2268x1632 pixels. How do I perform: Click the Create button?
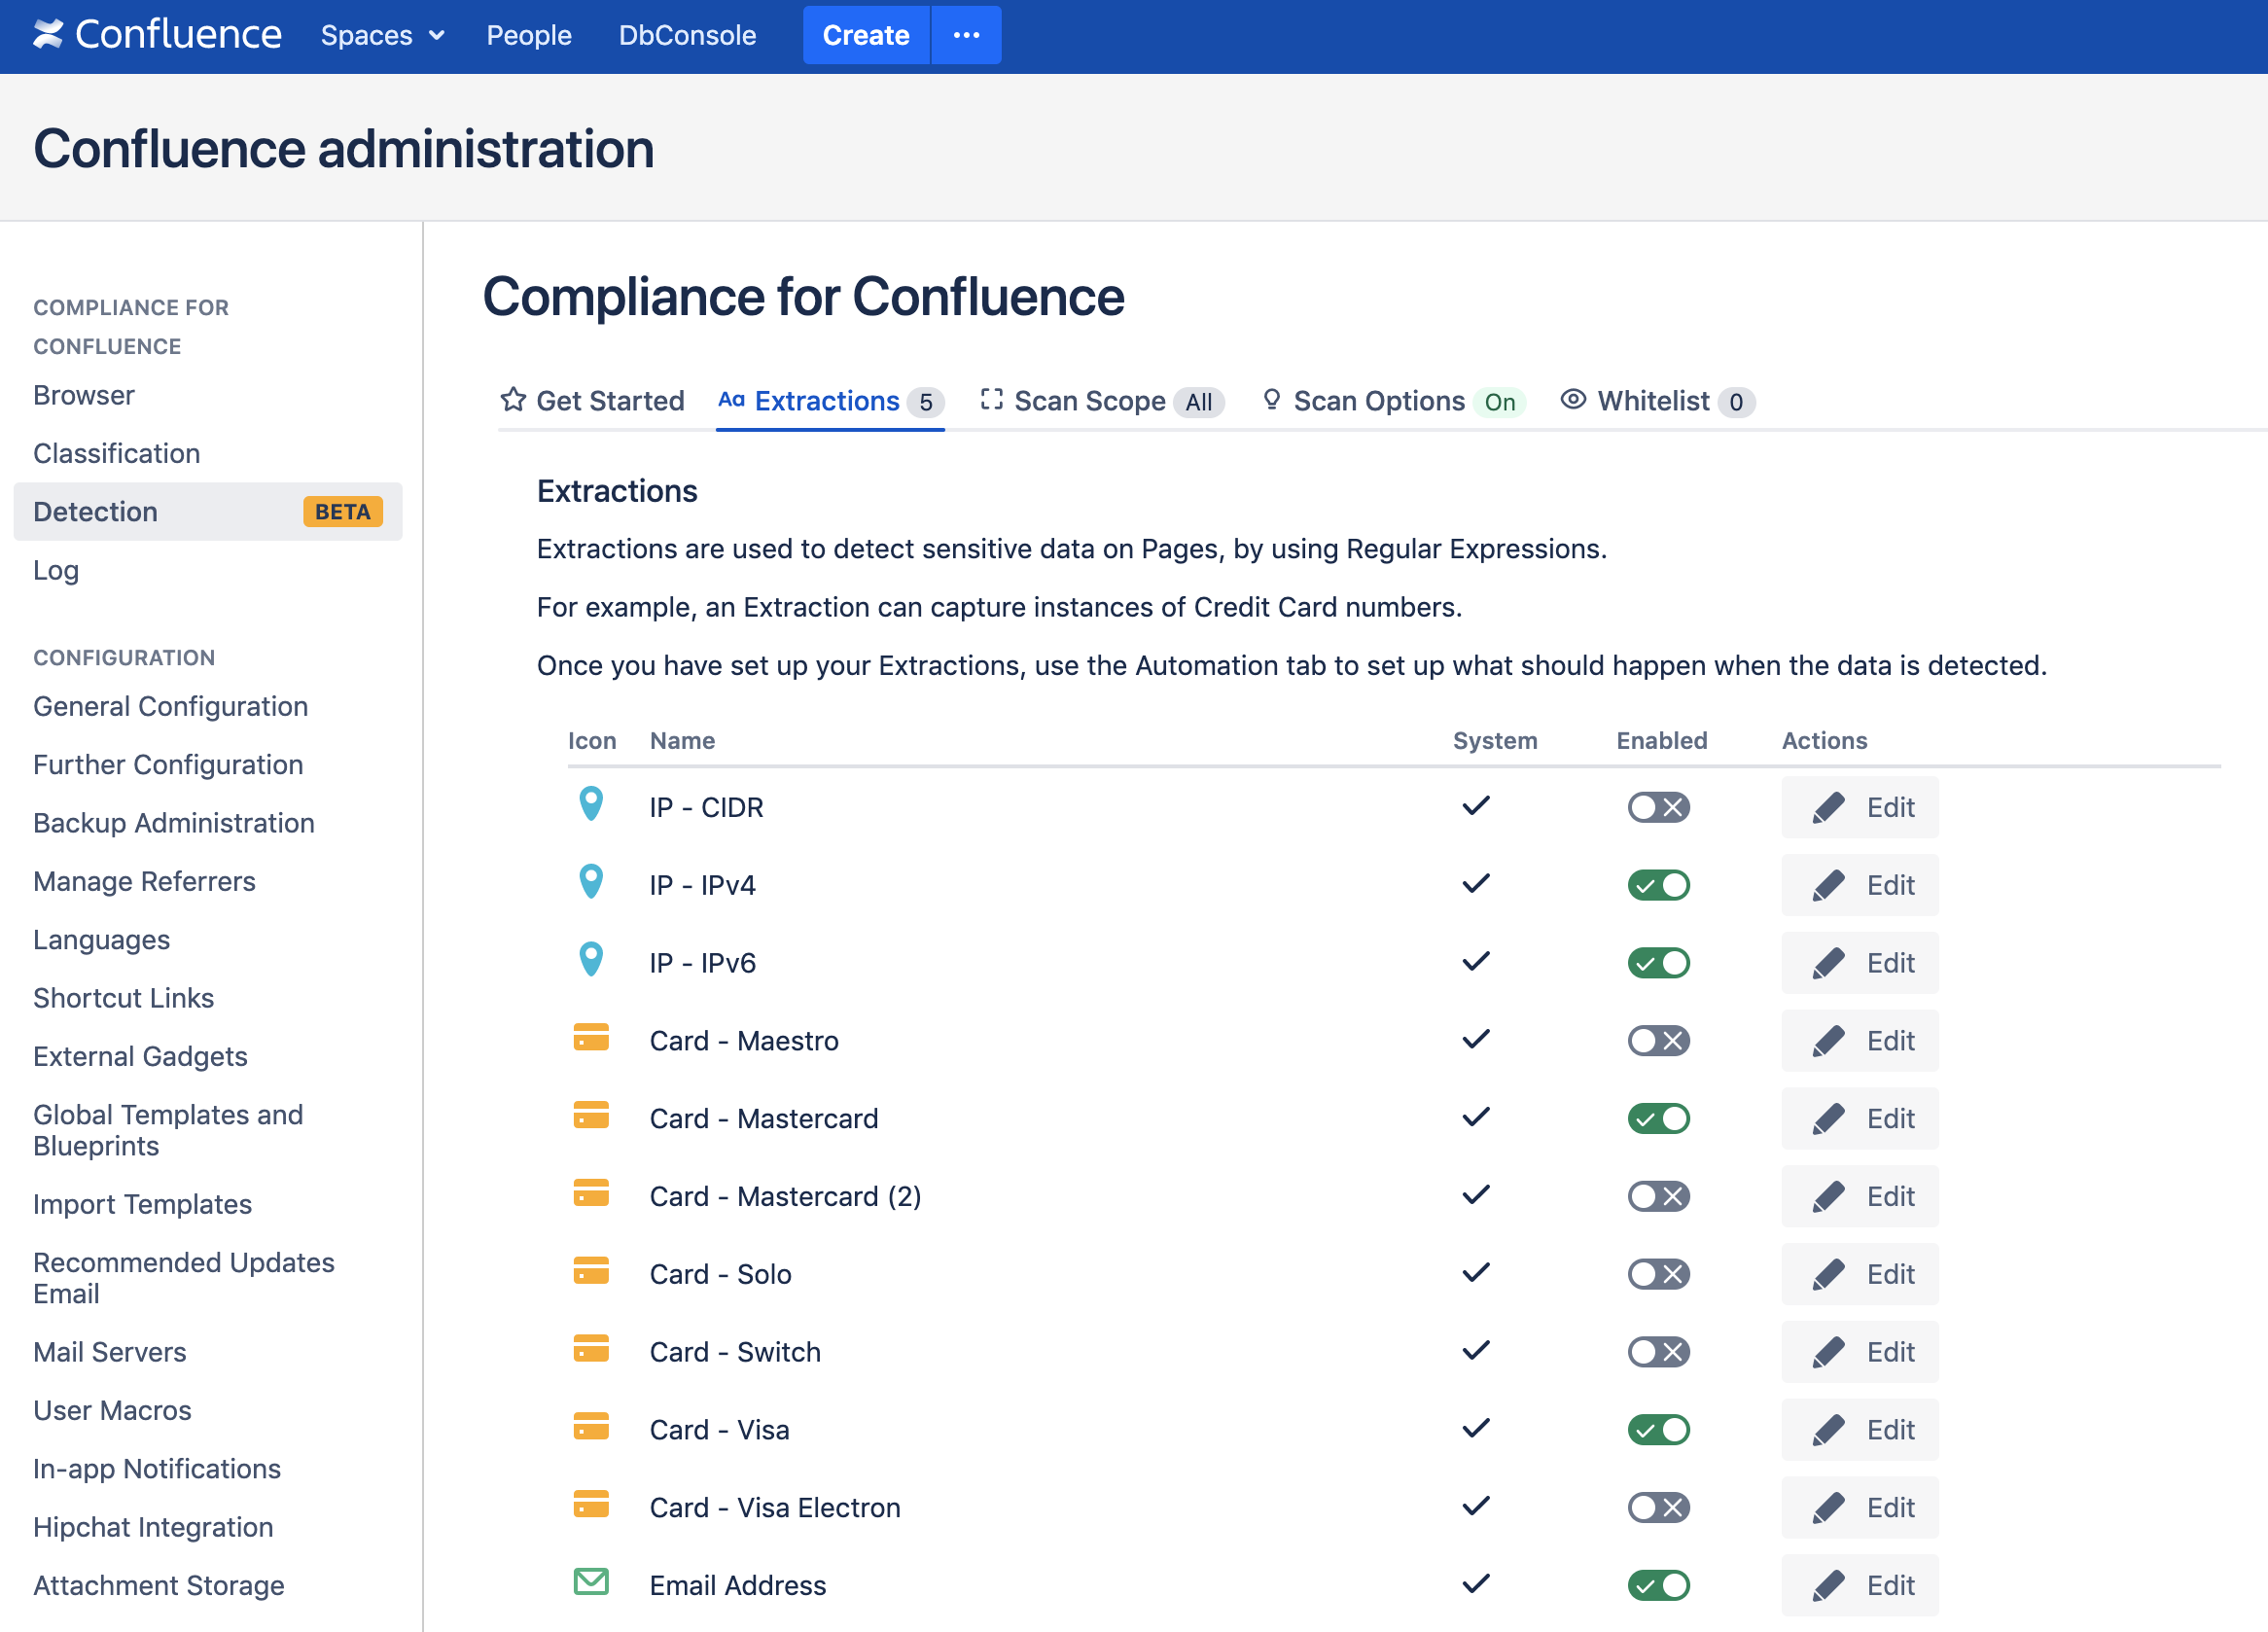click(865, 35)
